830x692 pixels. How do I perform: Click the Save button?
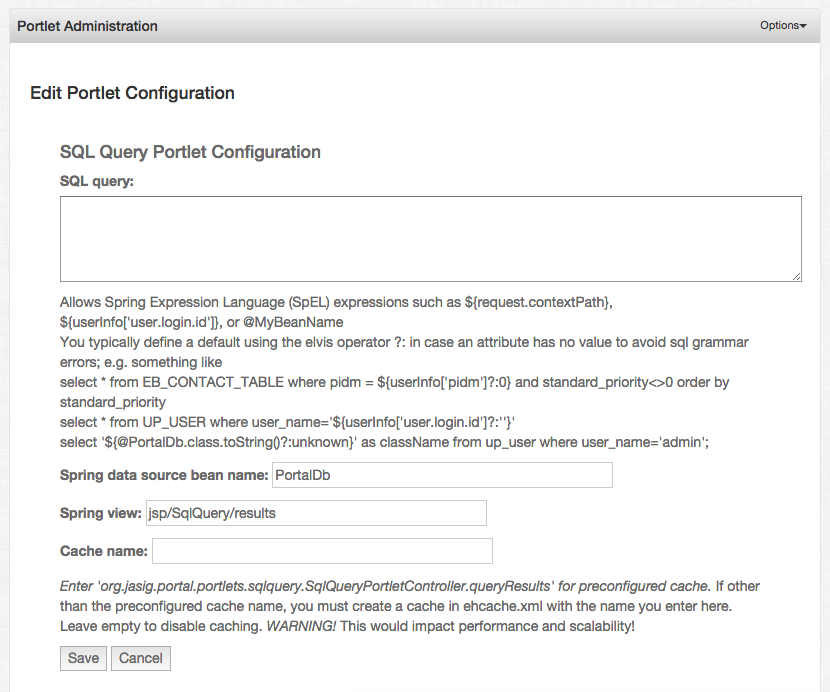point(82,658)
